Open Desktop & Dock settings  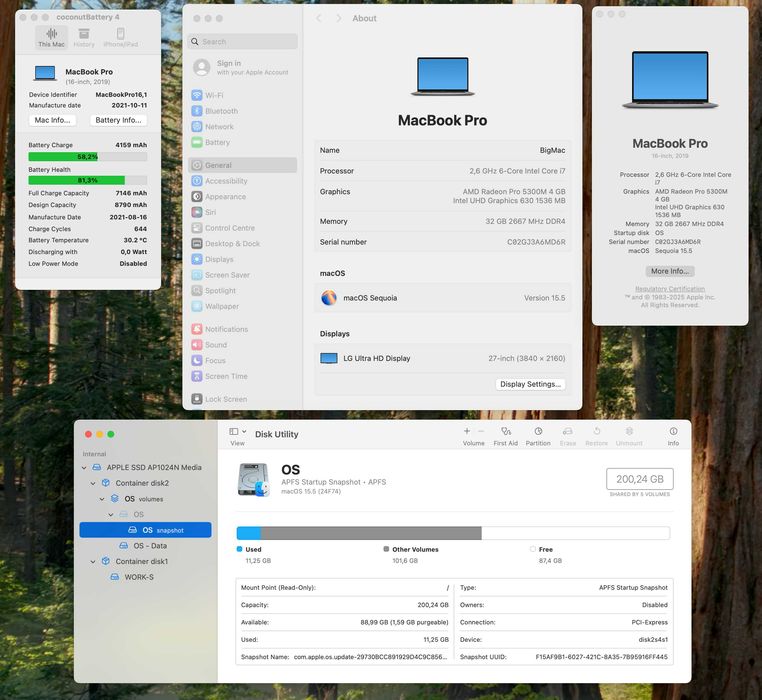pyautogui.click(x=242, y=244)
